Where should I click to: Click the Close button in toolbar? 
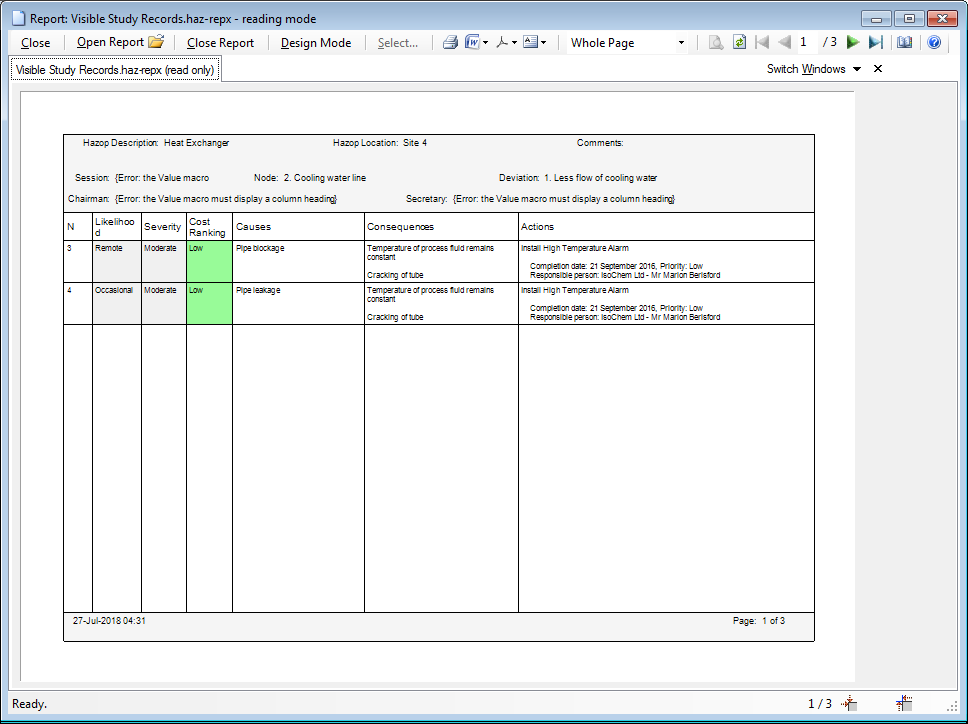(x=36, y=43)
